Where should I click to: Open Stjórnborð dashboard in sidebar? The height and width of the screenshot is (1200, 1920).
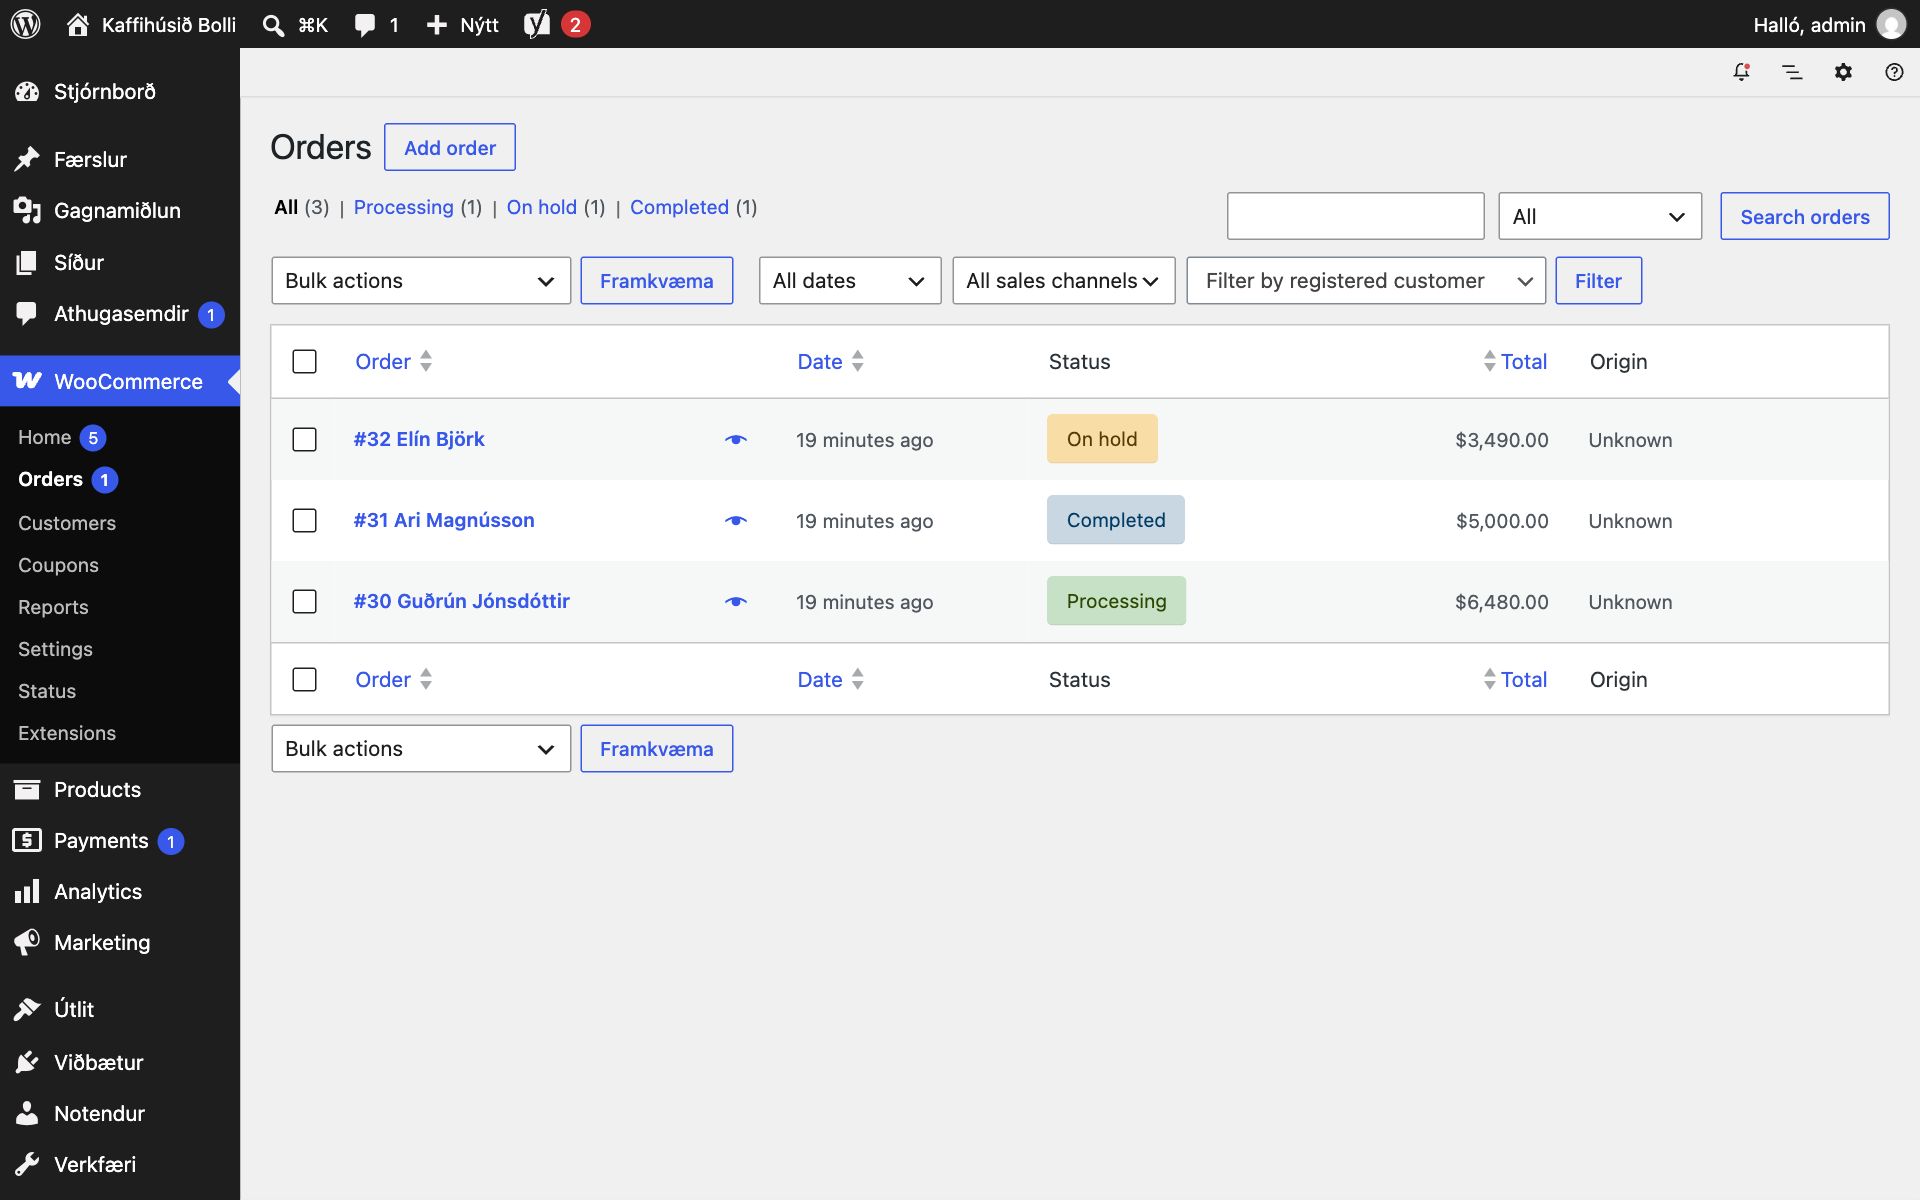tap(120, 91)
